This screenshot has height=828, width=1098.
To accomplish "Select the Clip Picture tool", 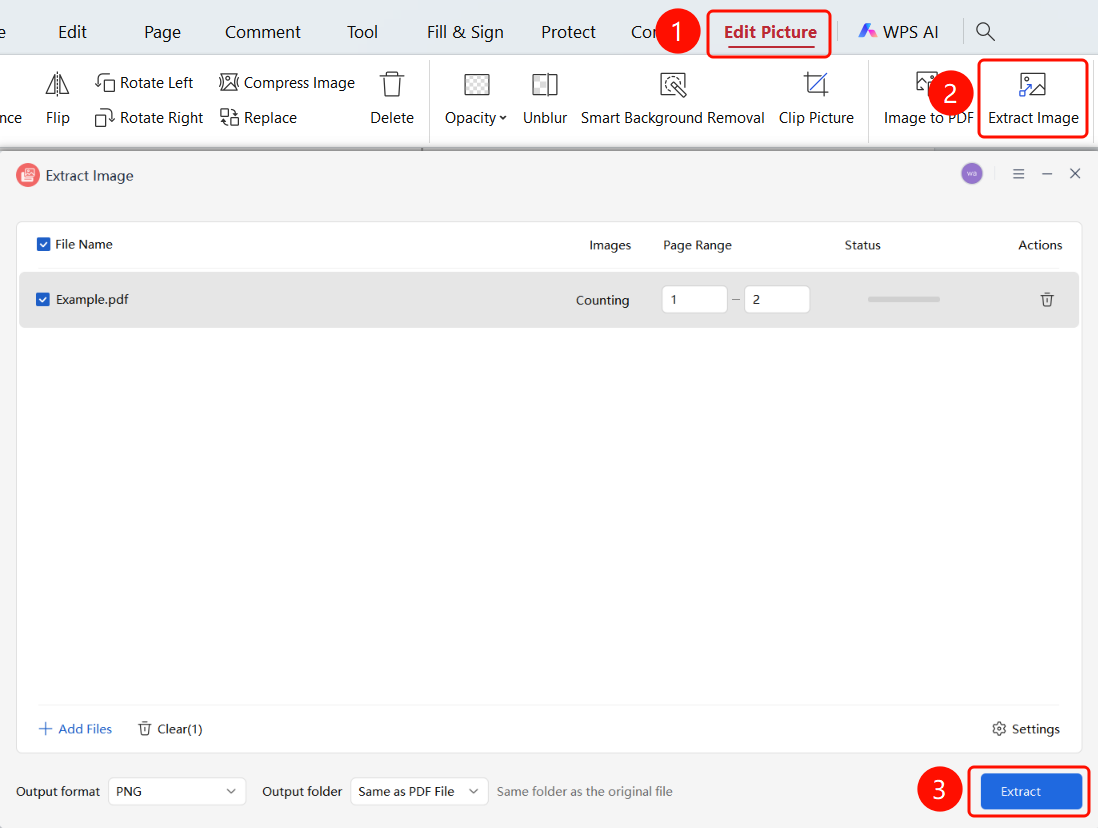I will (816, 99).
